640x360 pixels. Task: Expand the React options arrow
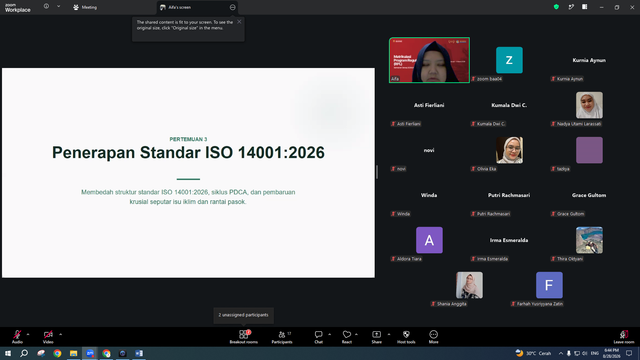[x=356, y=334]
